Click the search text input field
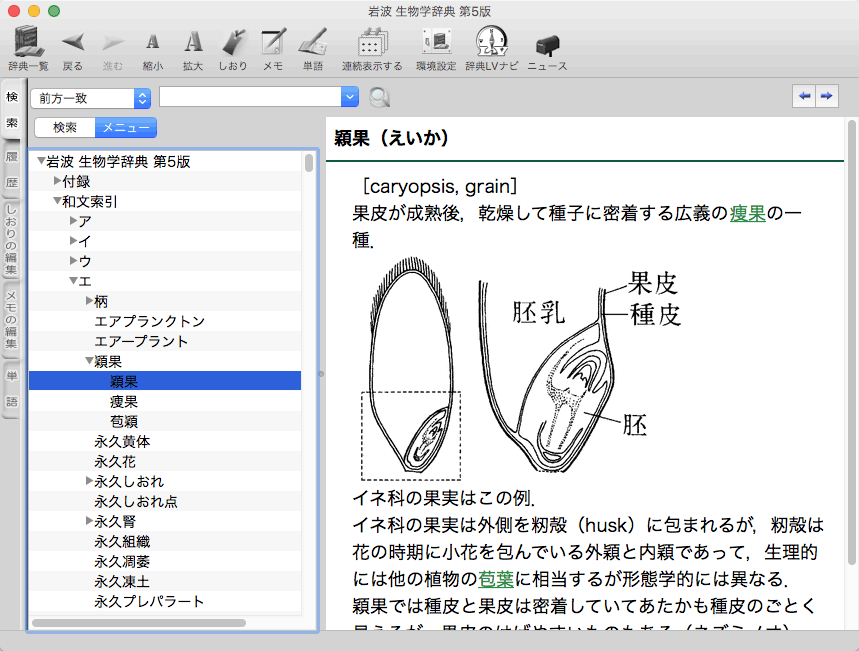Screen dimensions: 859x651 pos(250,97)
